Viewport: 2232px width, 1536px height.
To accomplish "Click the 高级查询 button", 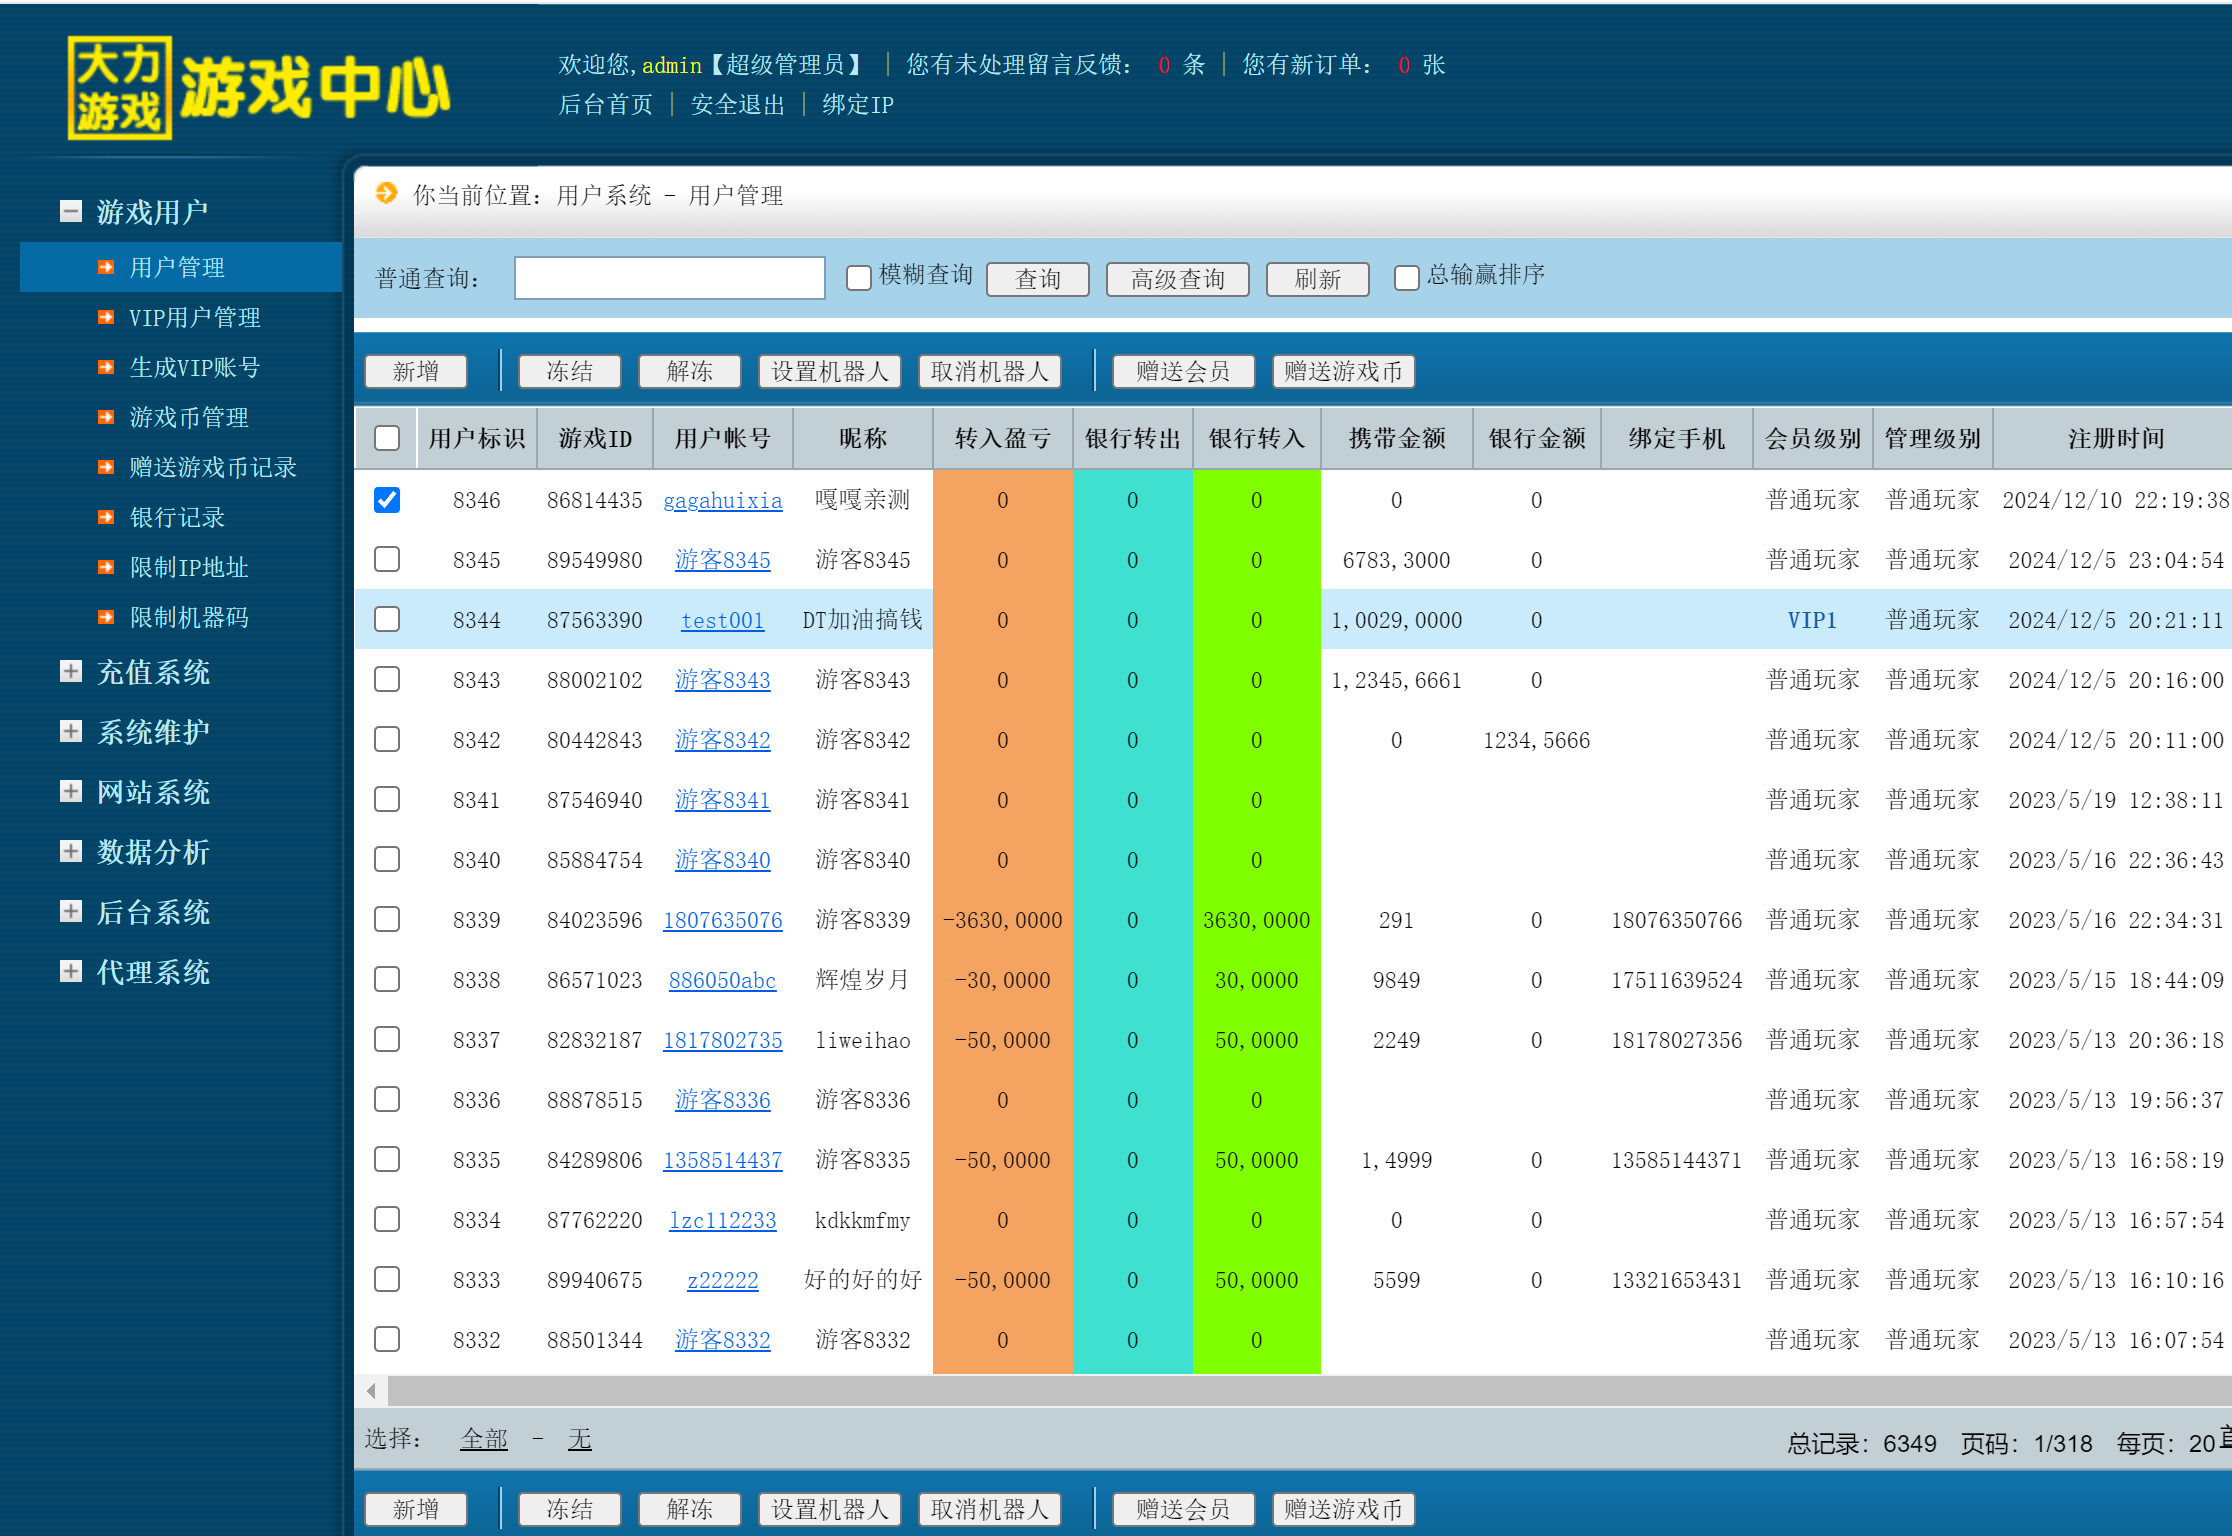I will click(x=1177, y=279).
